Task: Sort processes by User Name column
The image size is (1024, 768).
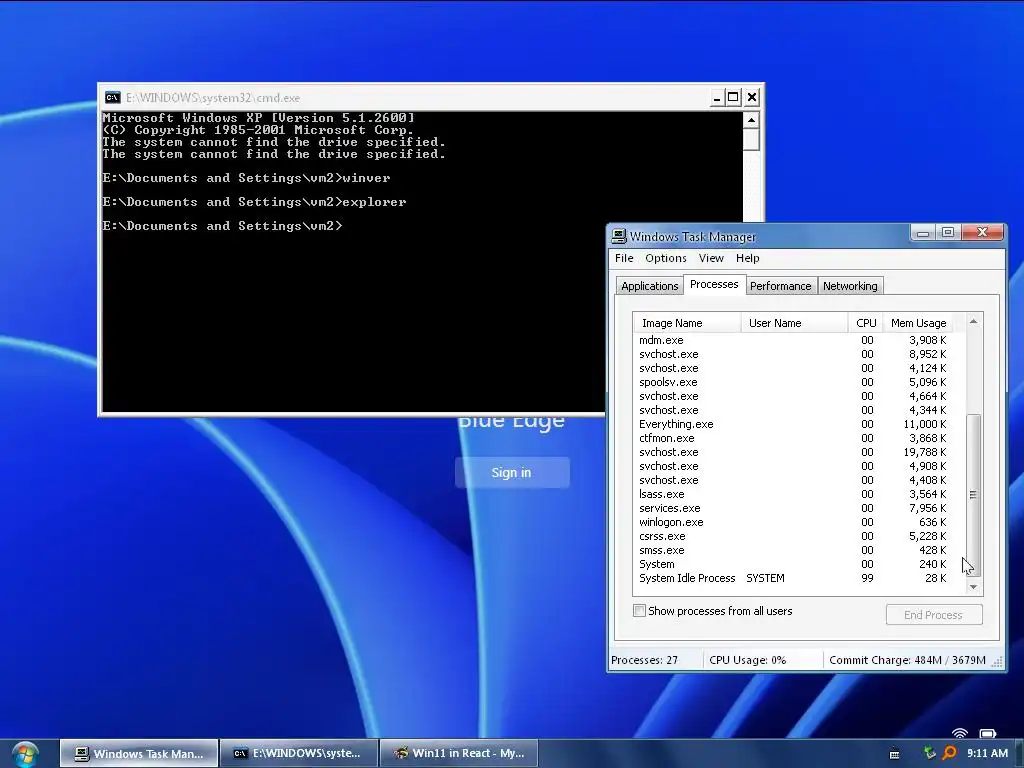Action: point(794,323)
